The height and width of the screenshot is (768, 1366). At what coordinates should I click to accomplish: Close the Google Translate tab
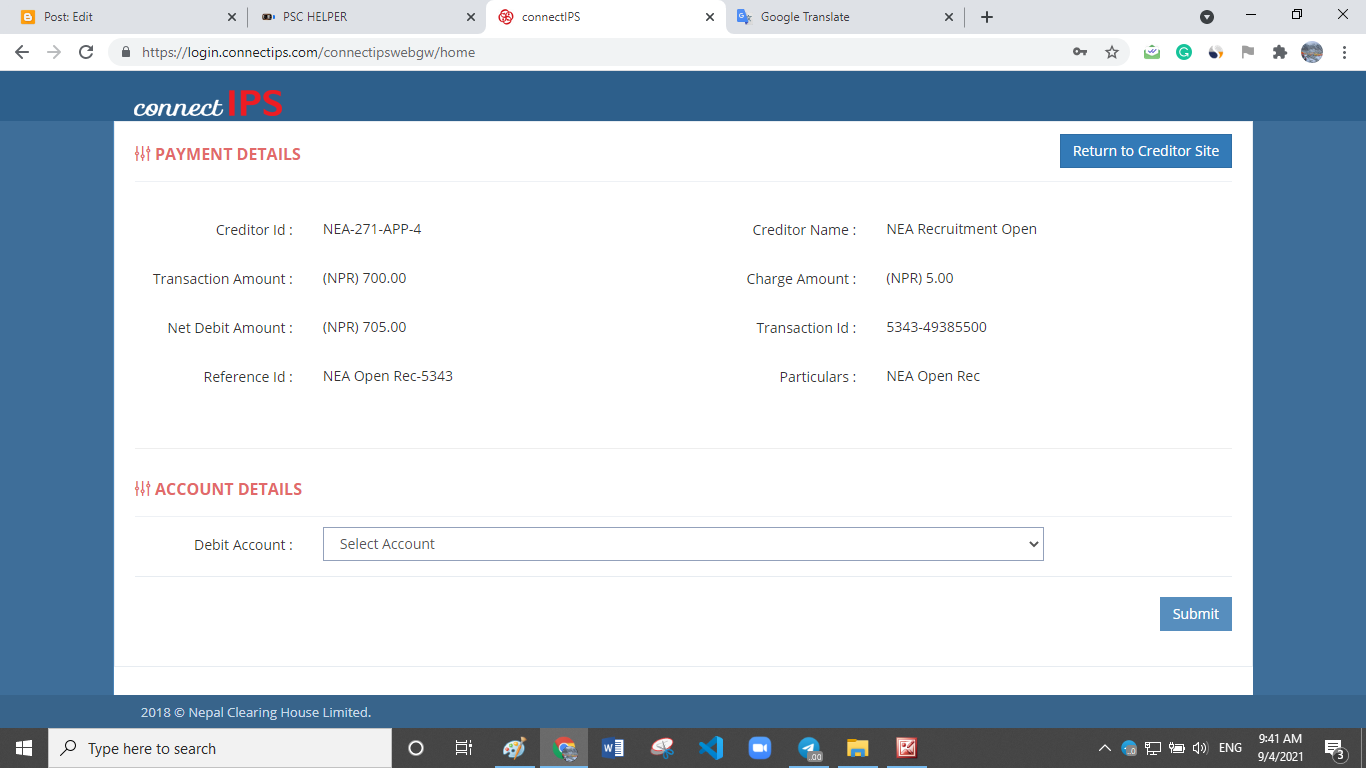coord(949,17)
